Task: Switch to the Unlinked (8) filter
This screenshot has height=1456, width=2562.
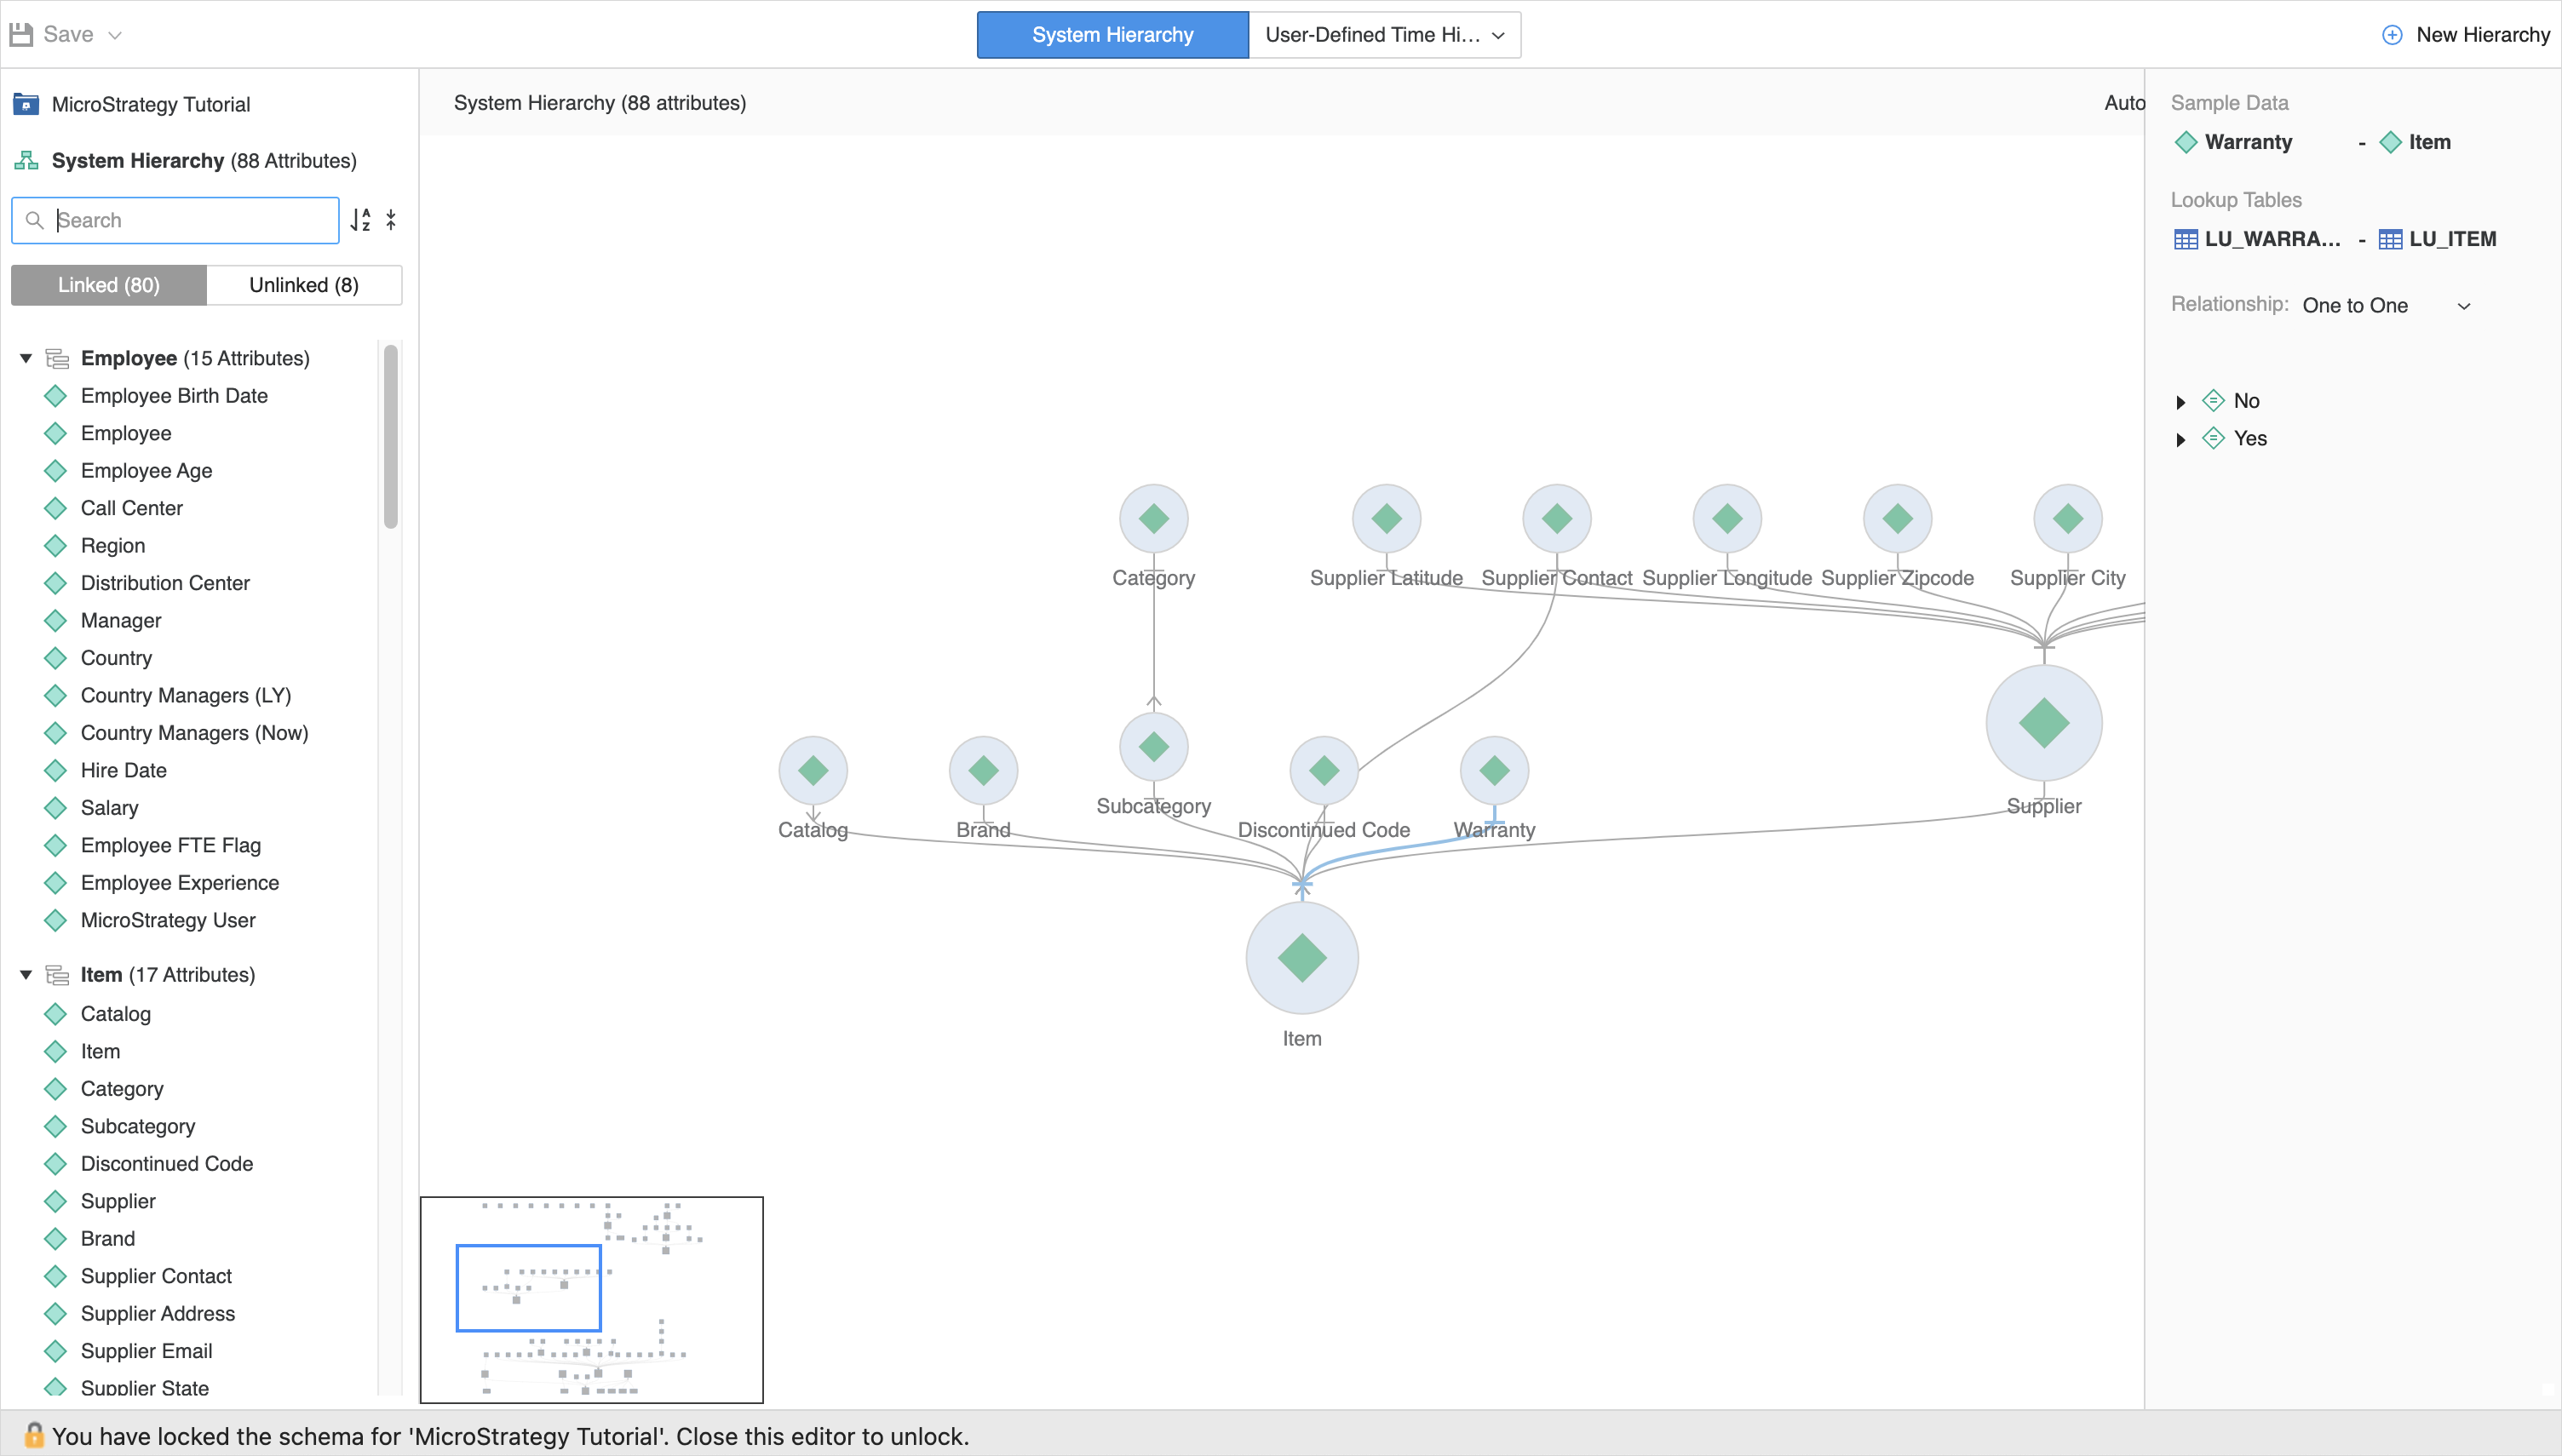Action: point(304,285)
